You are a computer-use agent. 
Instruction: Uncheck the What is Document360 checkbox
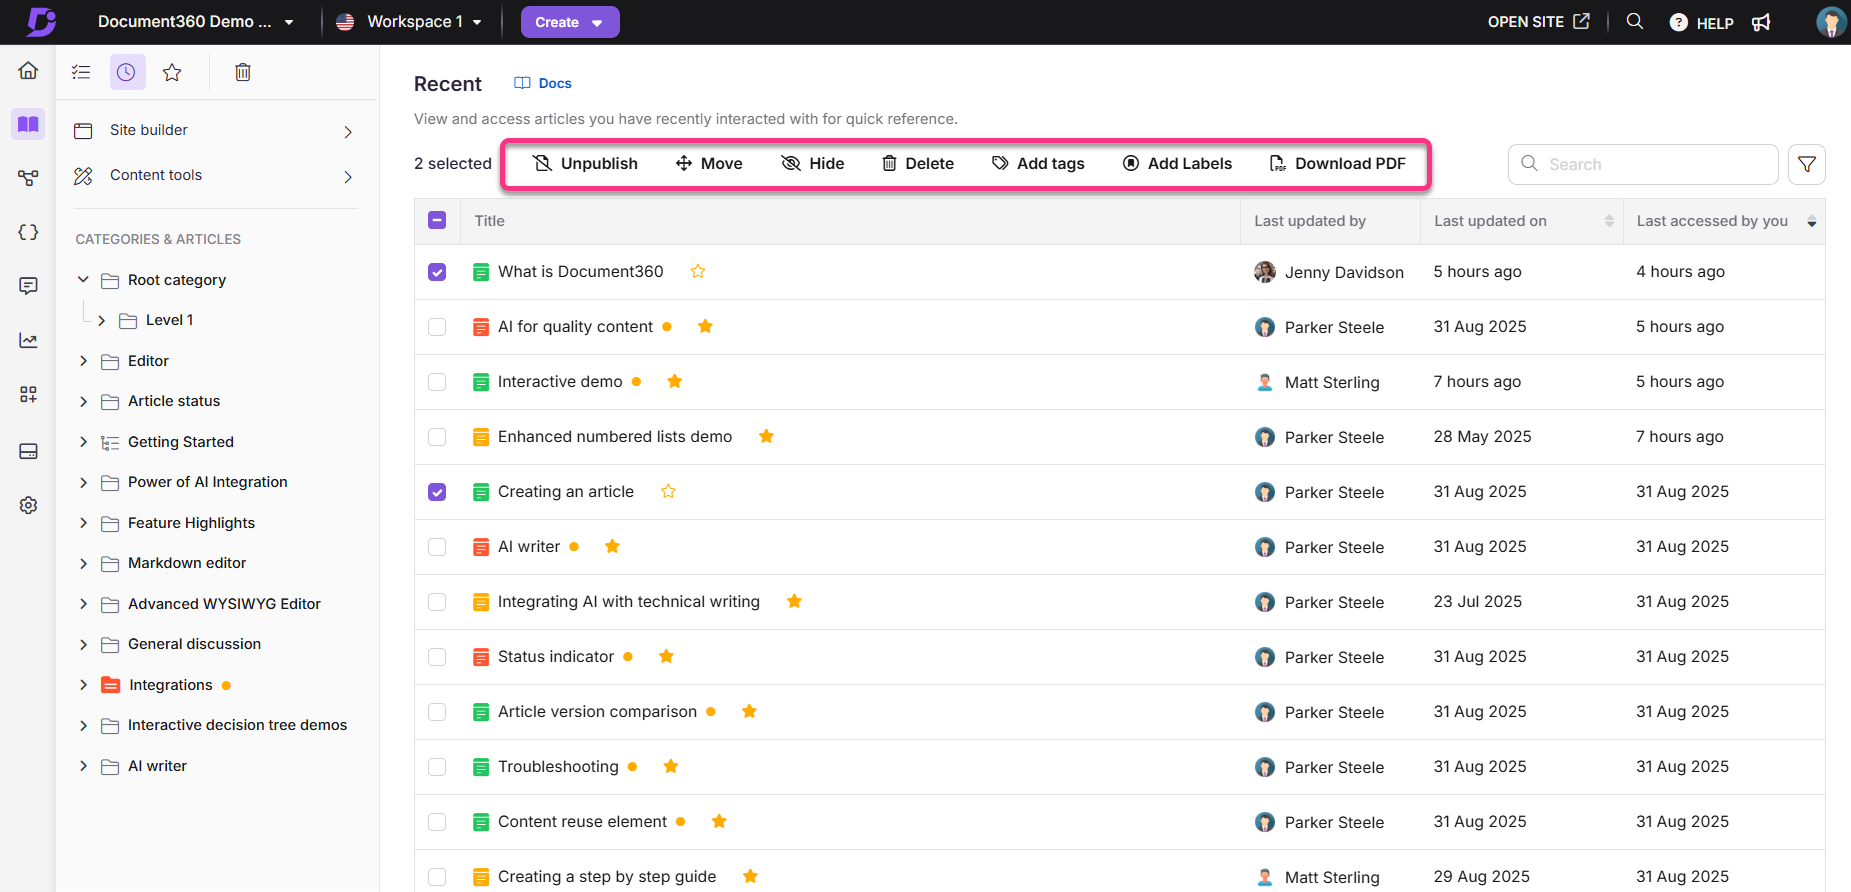[437, 272]
